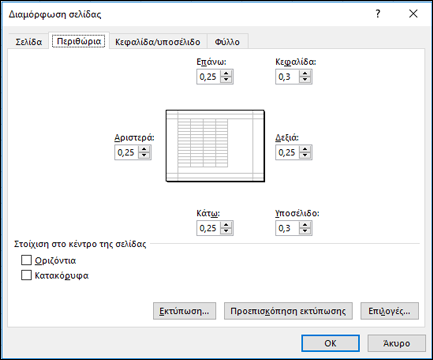Screen dimensions: 433x360
Task: Enable the Οριζόντια centering checkbox
Action: (x=26, y=260)
